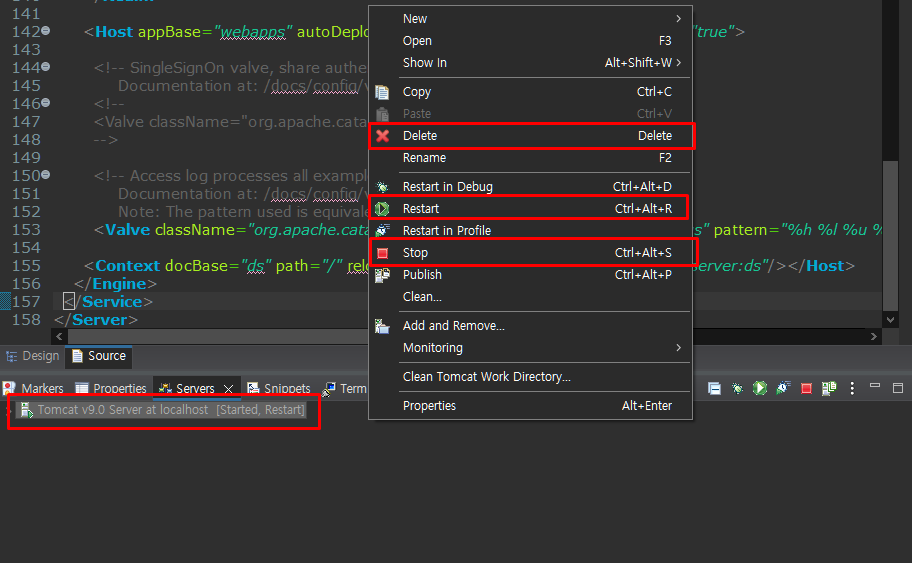Collapse the fold marker at line 142
912x563 pixels.
click(x=45, y=31)
